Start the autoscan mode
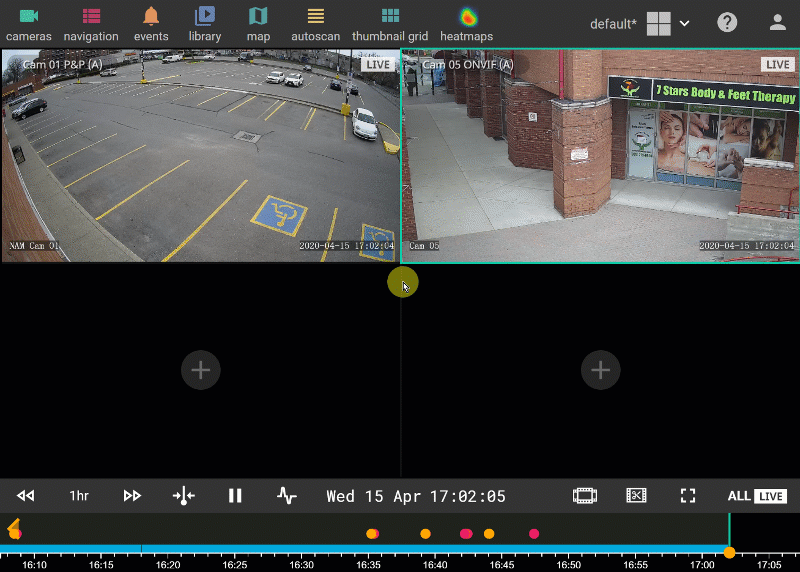This screenshot has width=800, height=572. pyautogui.click(x=315, y=24)
